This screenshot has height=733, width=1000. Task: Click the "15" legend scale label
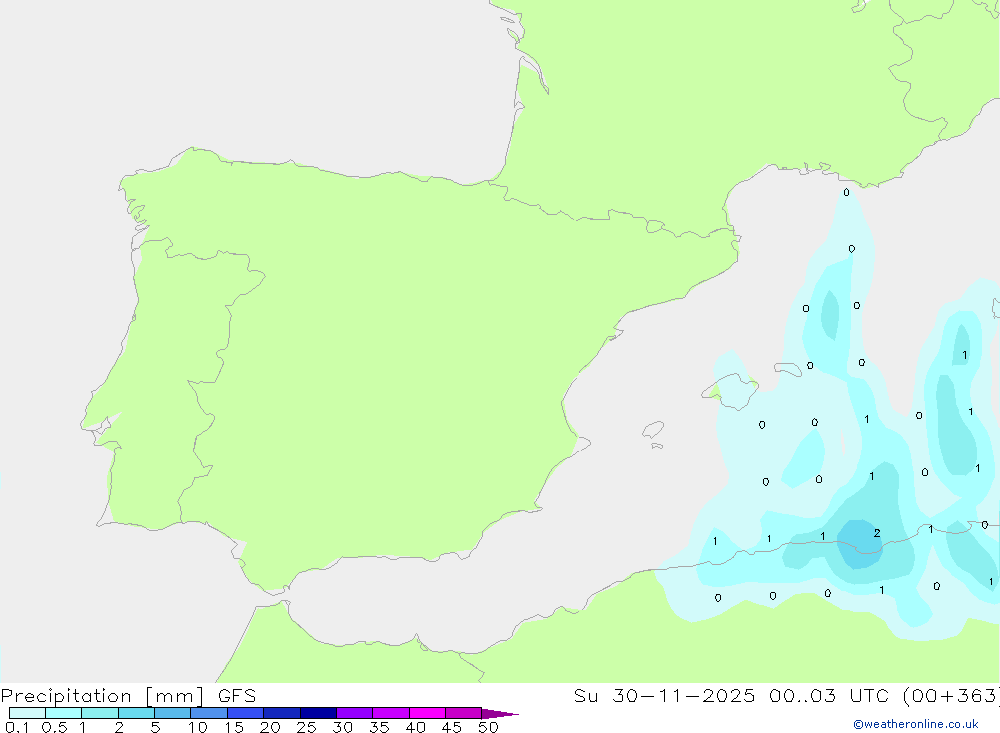pos(234,727)
